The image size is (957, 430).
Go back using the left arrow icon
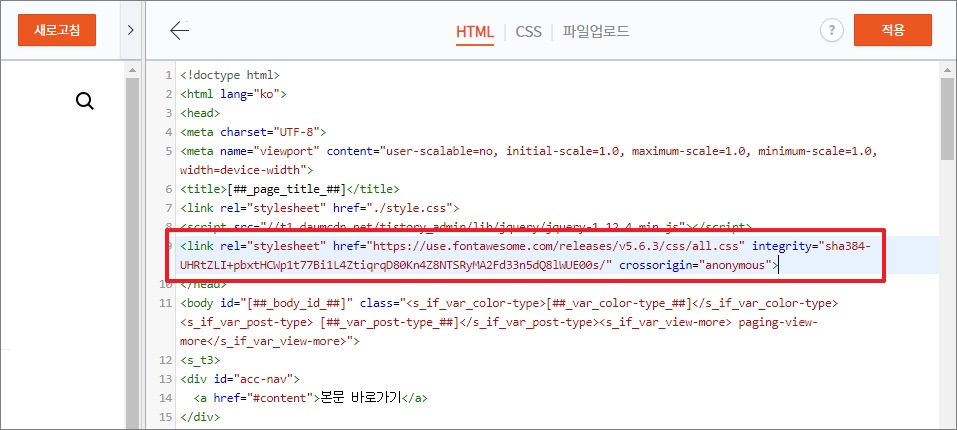179,30
